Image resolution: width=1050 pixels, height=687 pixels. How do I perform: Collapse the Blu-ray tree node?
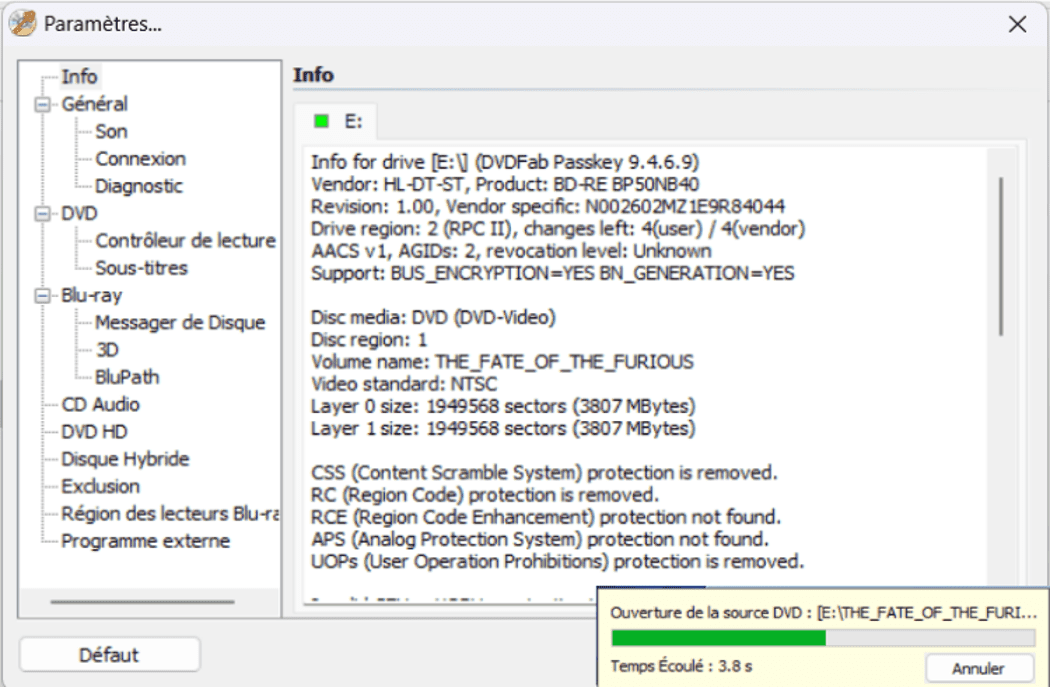(43, 295)
